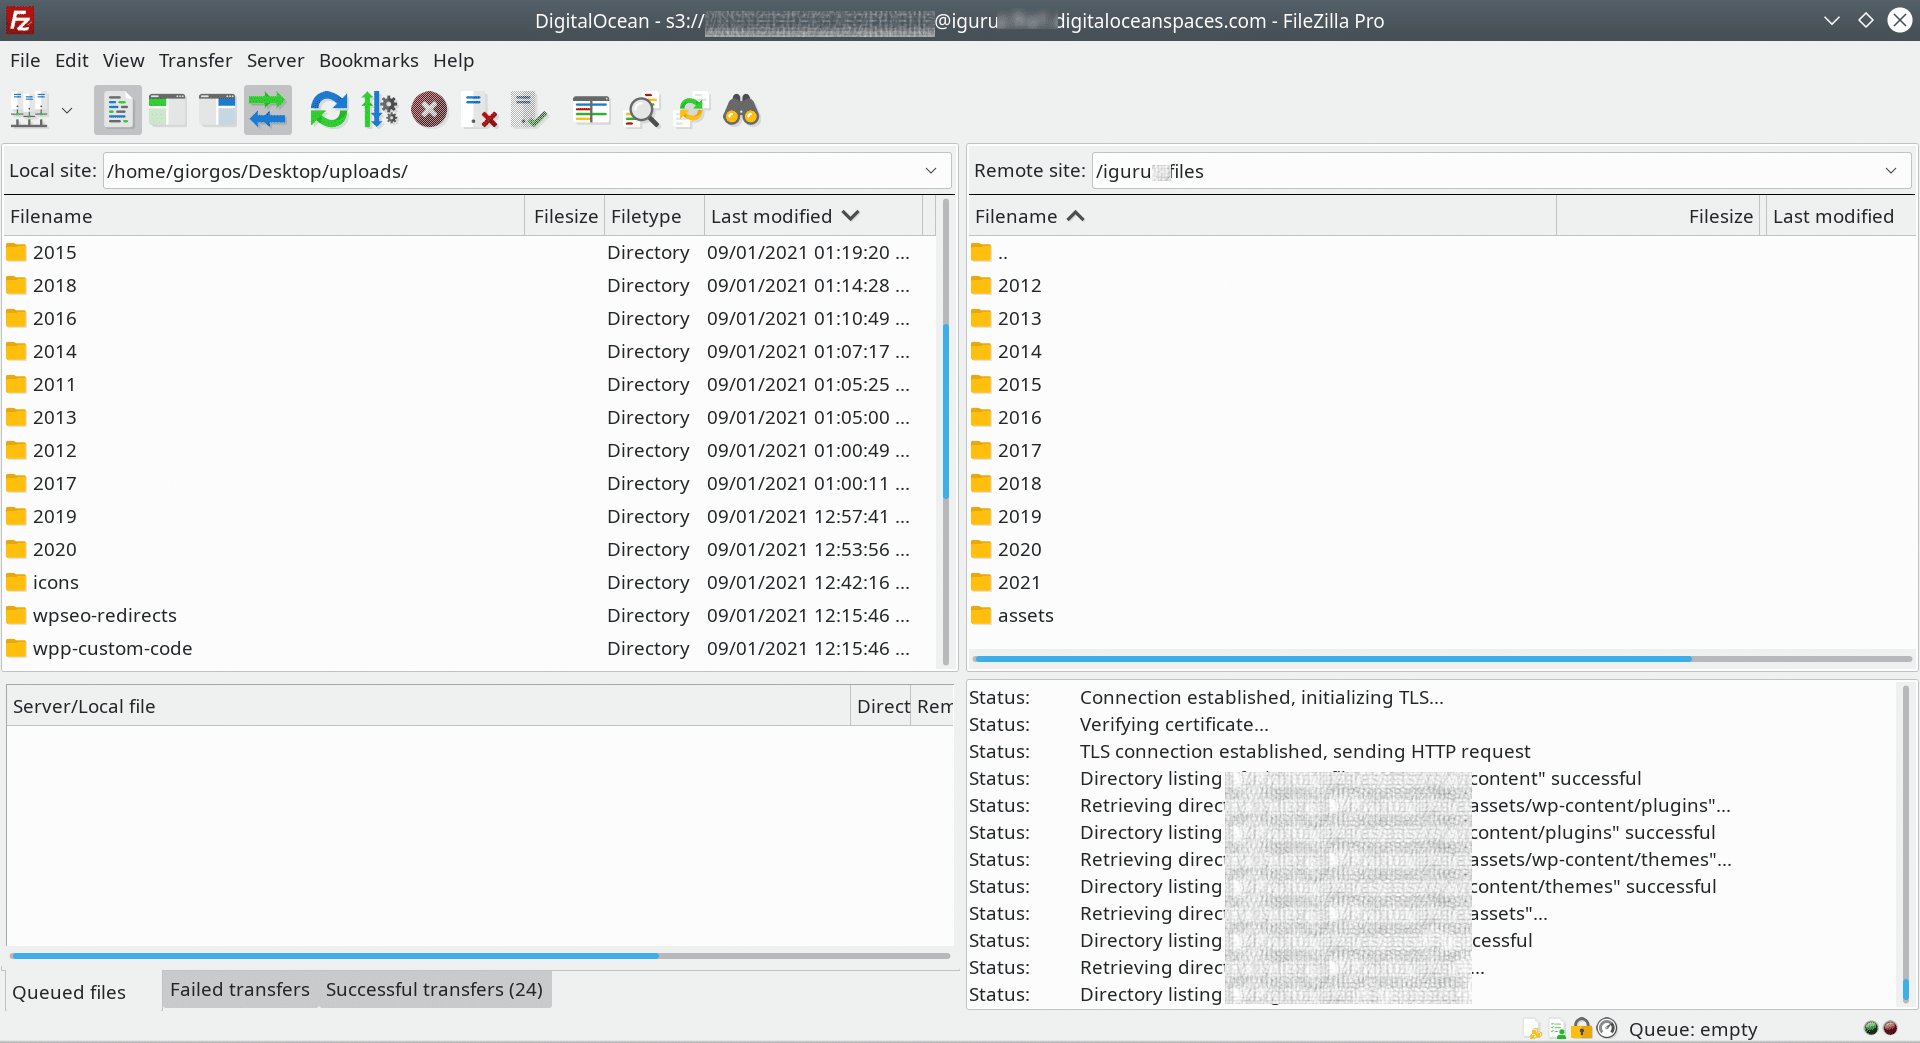Expand the Local site path dropdown
Viewport: 1920px width, 1043px height.
point(931,171)
